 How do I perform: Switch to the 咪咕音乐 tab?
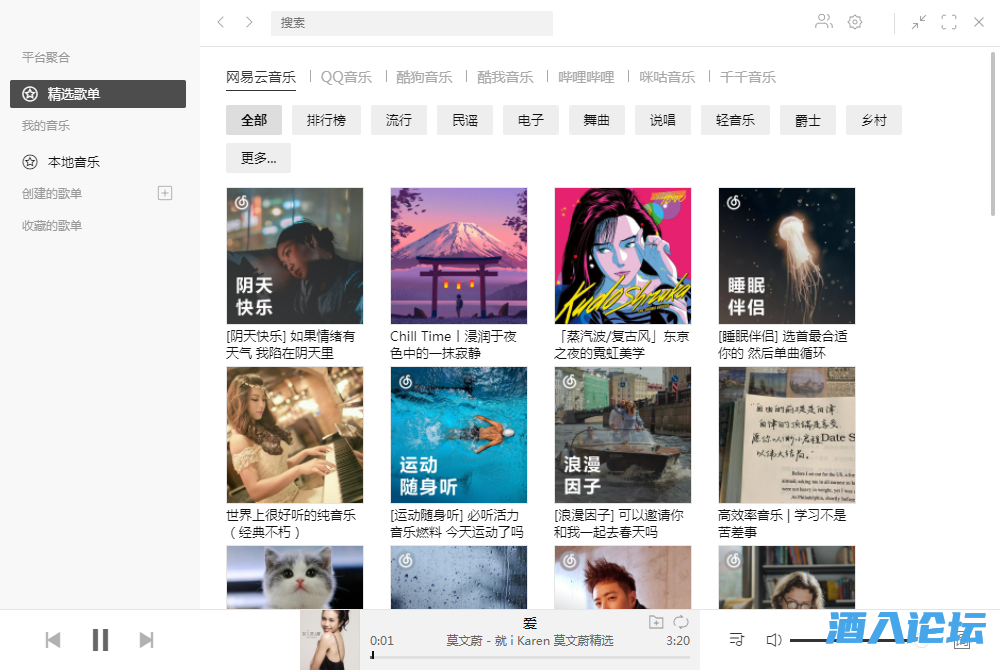pos(667,77)
